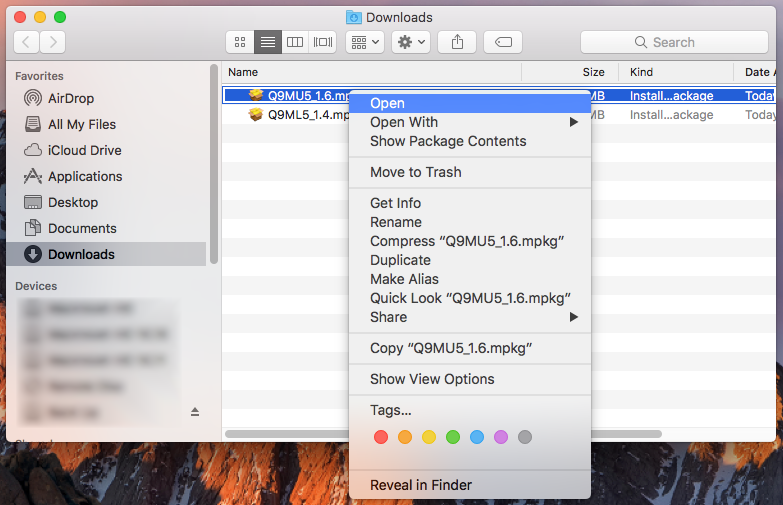Expand the Open With submenu
Screen dimensions: 783x505
470,122
